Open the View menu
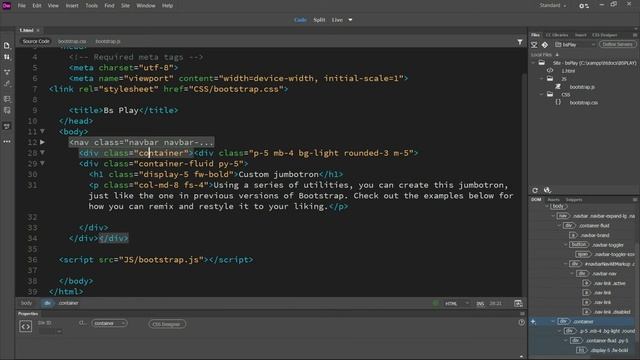 53,6
